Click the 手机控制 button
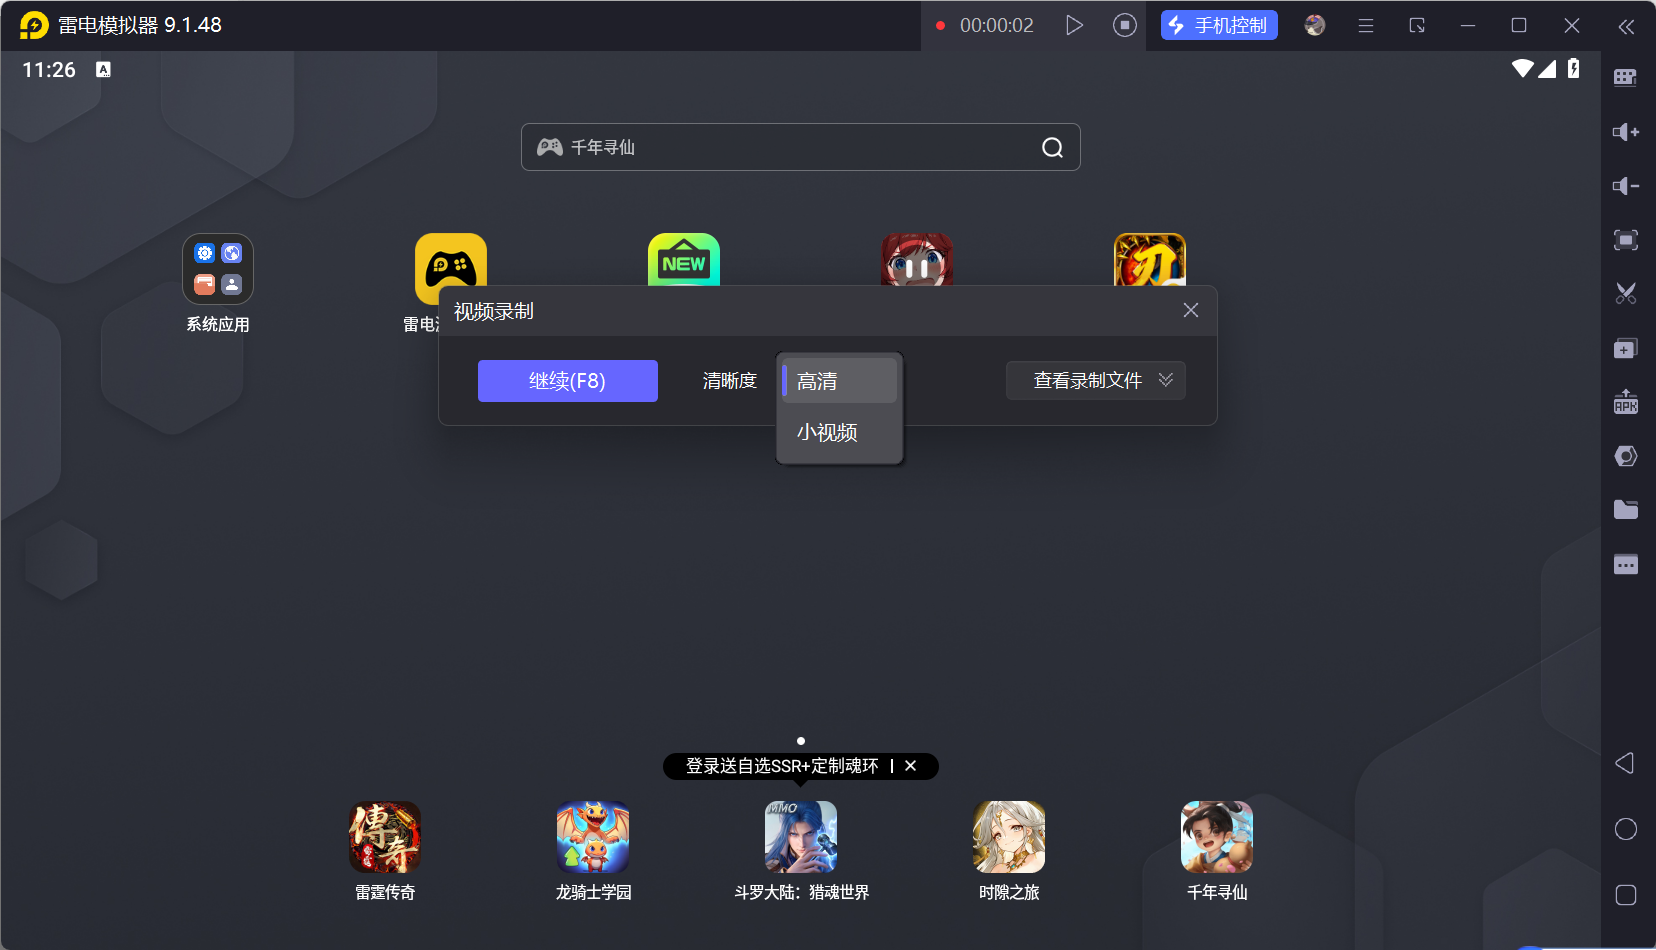1656x950 pixels. (1219, 25)
